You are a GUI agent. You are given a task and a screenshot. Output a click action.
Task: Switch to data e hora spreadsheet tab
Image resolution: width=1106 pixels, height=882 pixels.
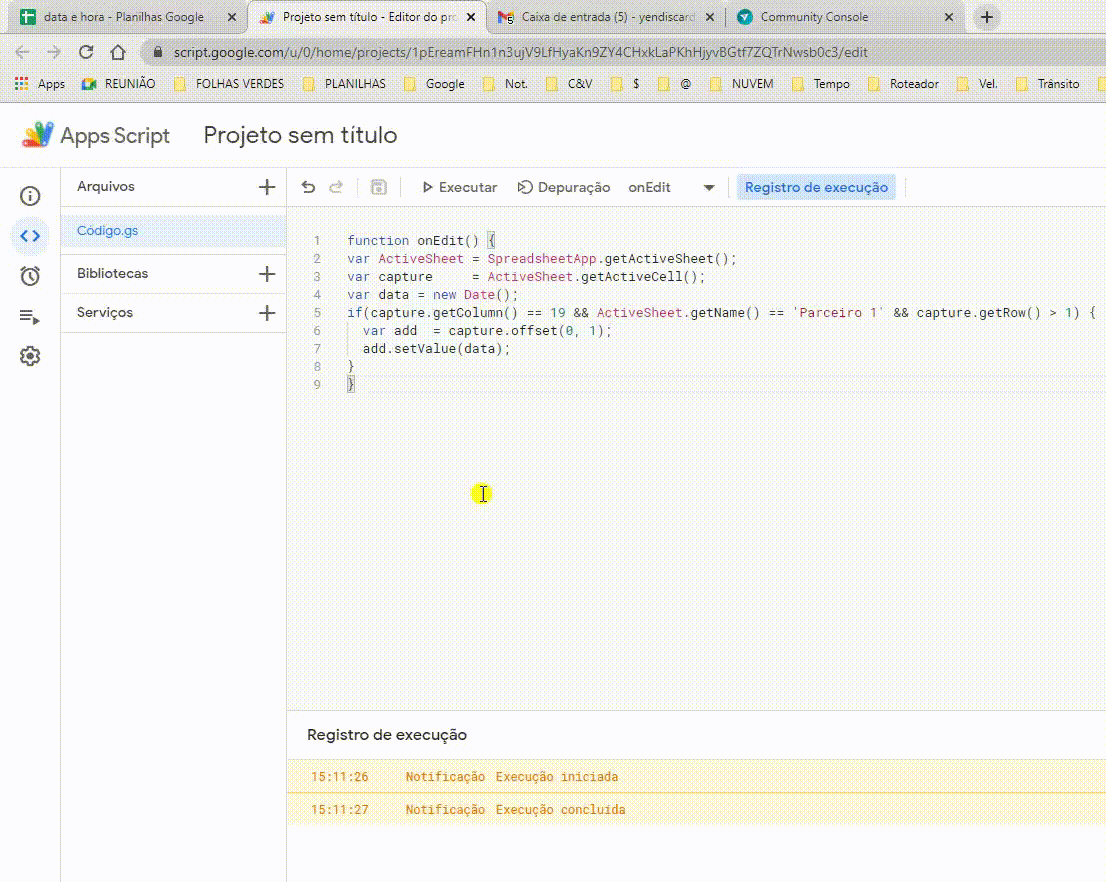point(122,17)
